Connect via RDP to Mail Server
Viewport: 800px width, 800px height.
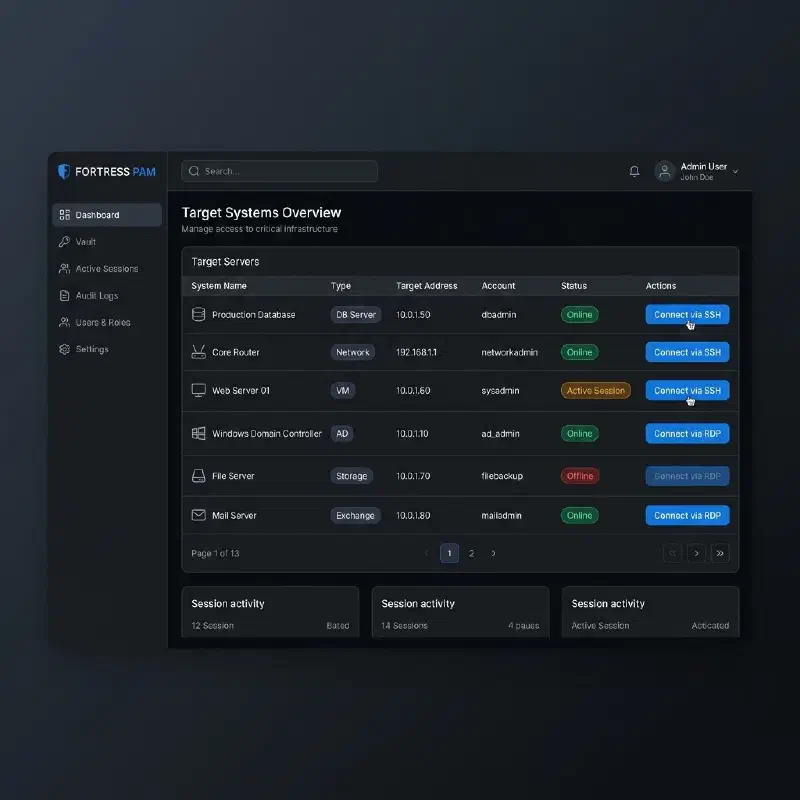(x=687, y=515)
